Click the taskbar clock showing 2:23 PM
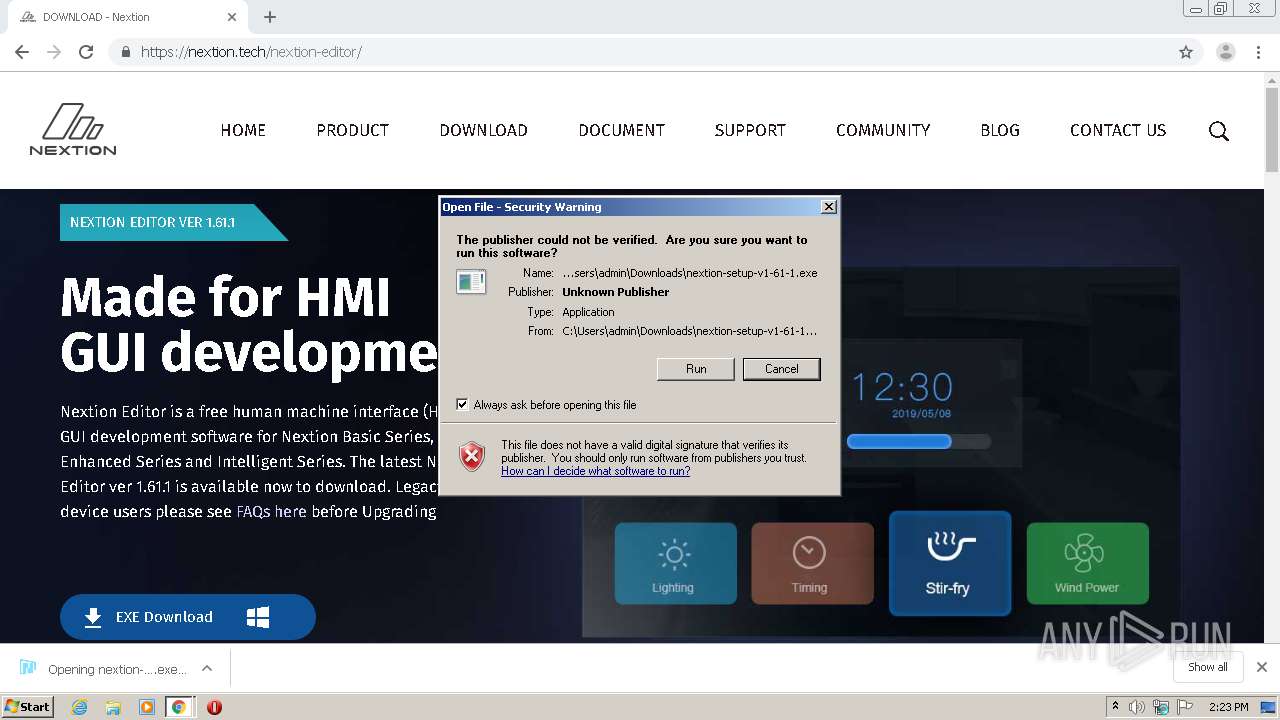1280x720 pixels. point(1229,707)
